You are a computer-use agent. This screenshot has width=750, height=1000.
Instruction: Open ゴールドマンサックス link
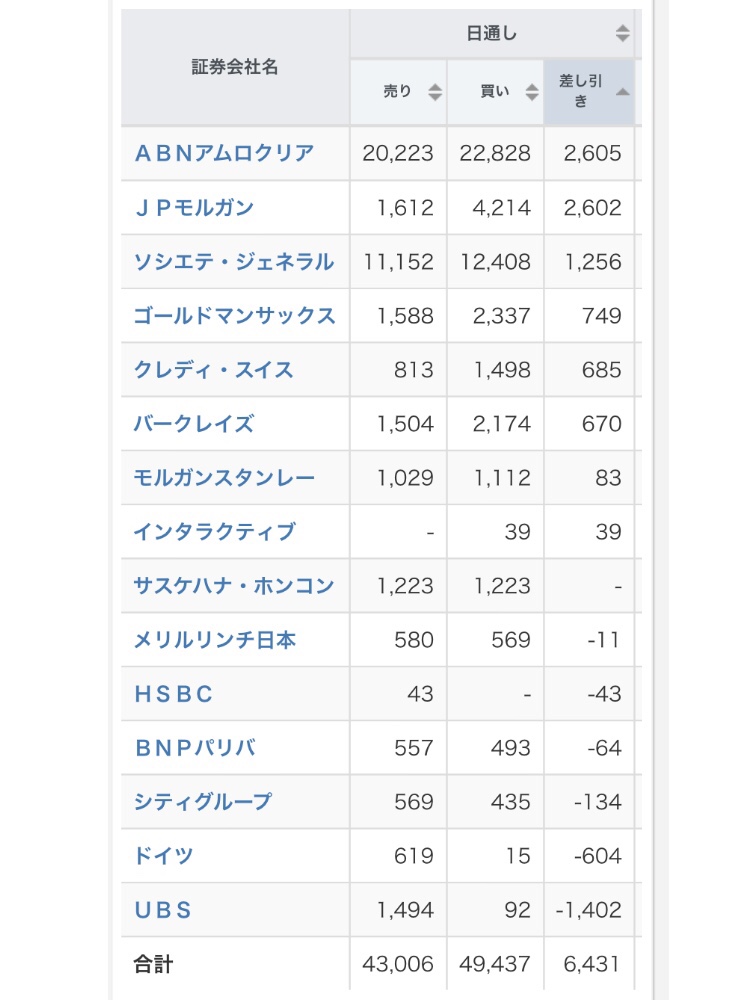point(234,316)
